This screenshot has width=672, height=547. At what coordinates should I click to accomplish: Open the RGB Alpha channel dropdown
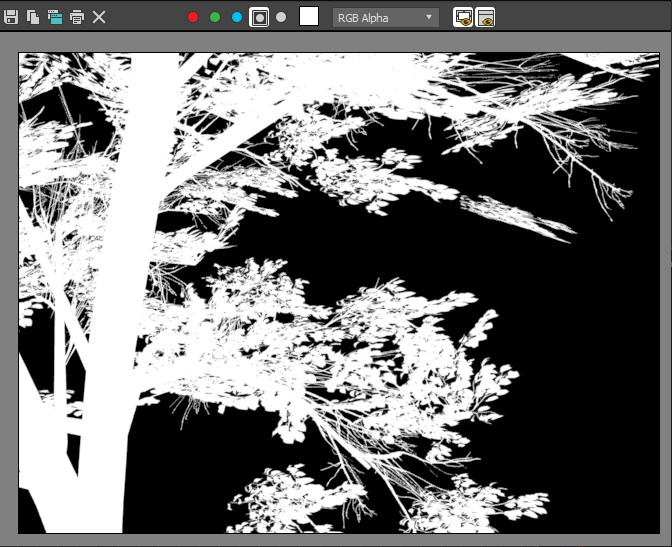tap(386, 18)
